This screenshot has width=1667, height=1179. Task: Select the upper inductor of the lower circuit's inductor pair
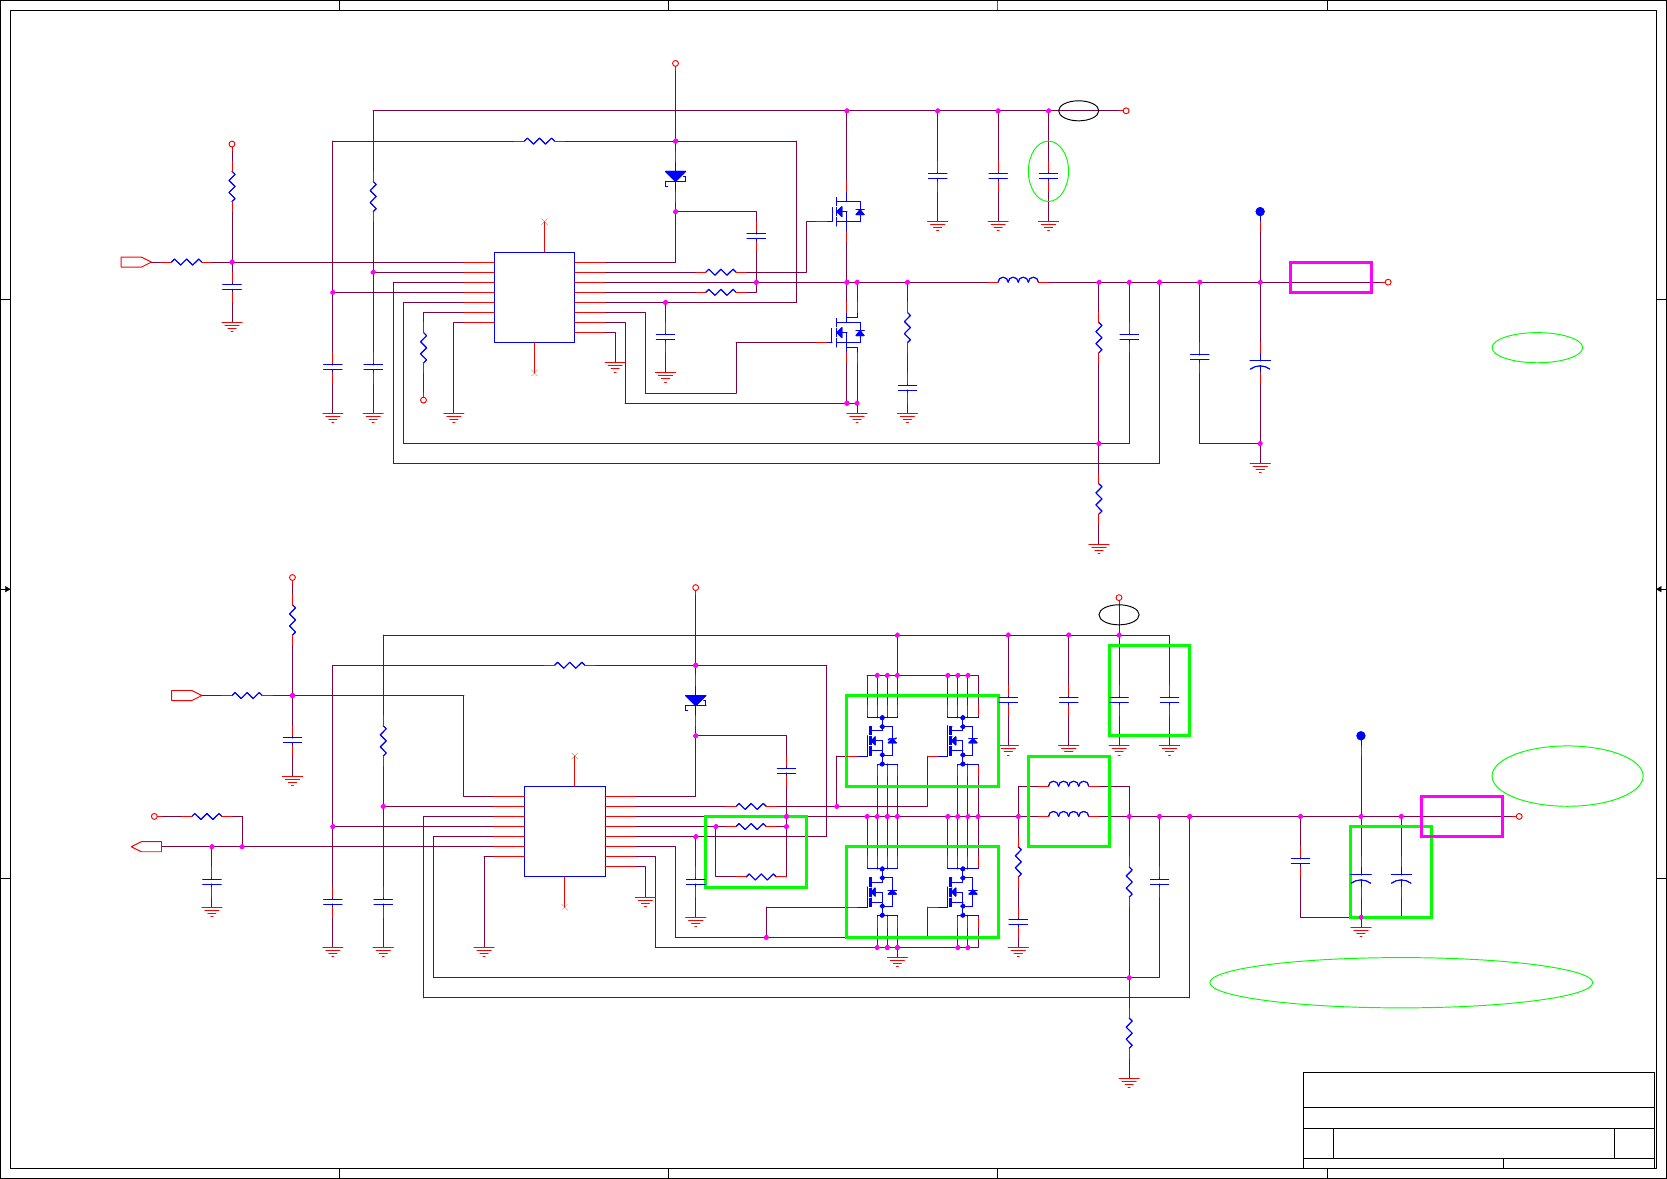[x=1069, y=784]
